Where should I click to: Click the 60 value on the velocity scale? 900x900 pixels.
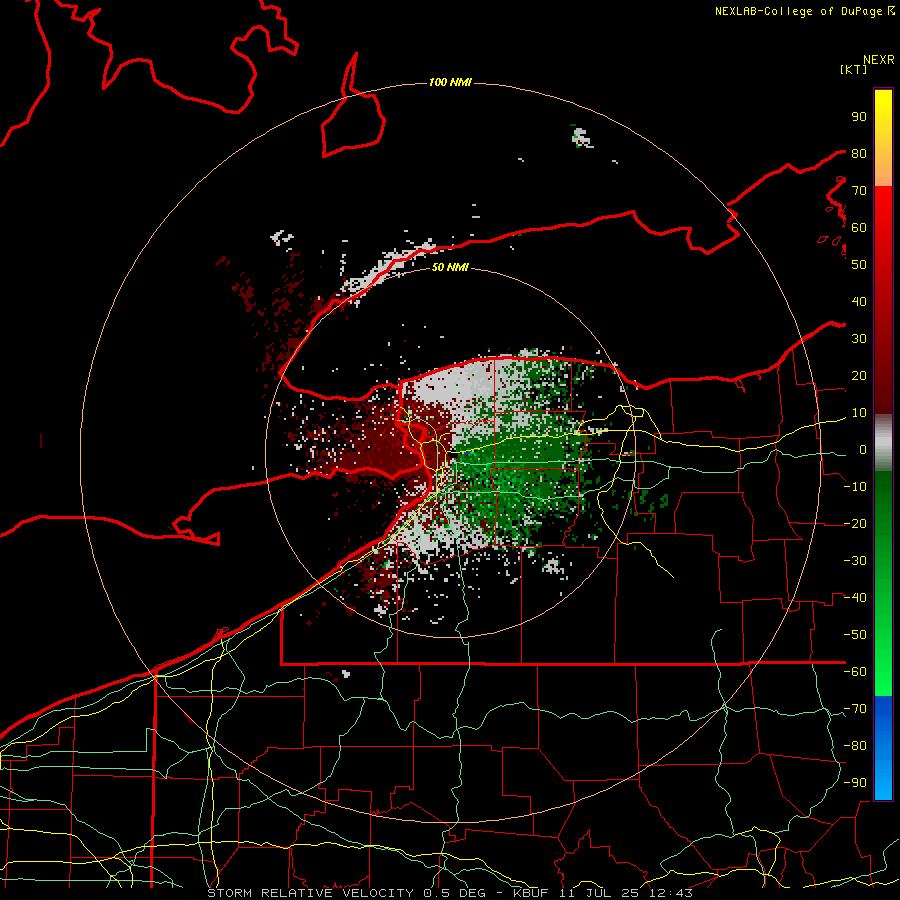pos(859,228)
